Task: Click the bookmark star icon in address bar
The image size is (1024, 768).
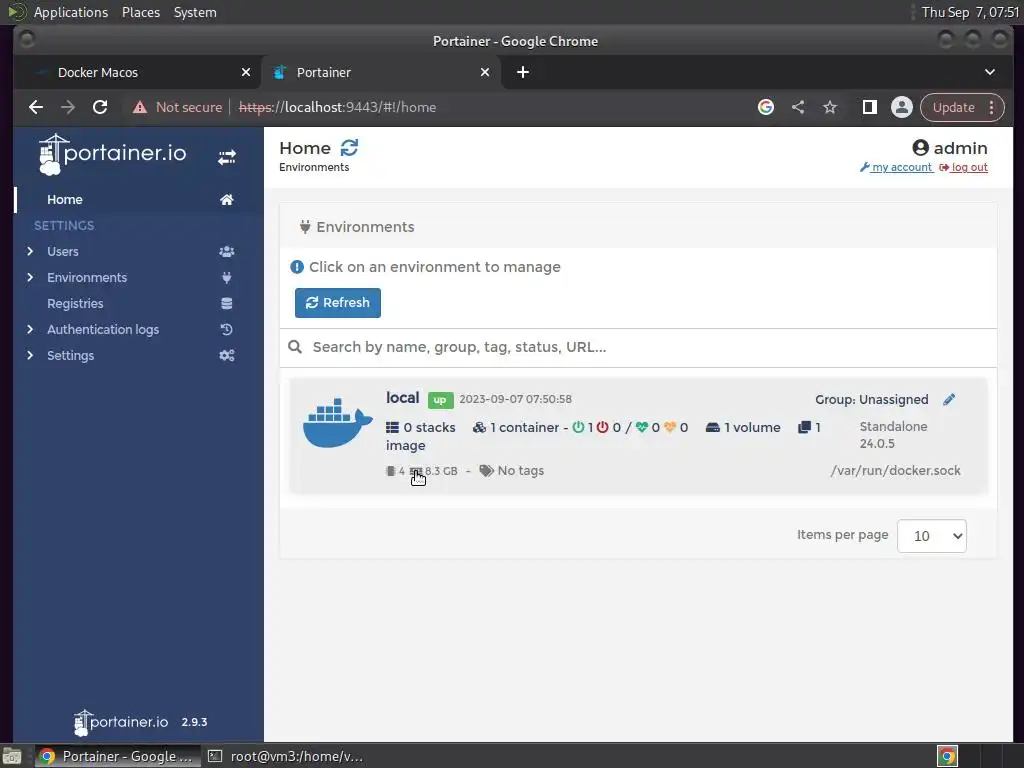Action: tap(829, 107)
